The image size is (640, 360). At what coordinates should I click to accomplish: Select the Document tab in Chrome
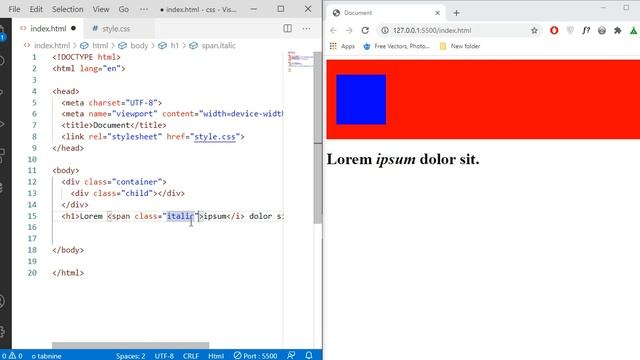point(386,13)
